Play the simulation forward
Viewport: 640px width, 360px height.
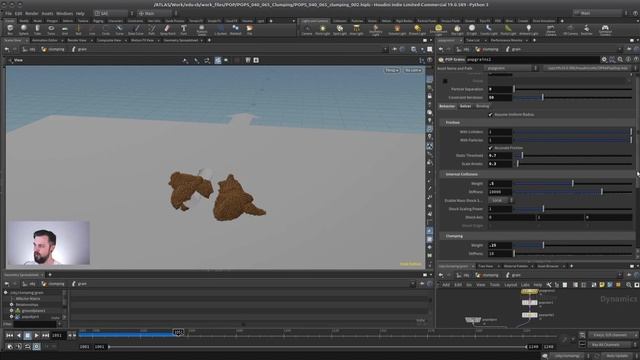36,336
